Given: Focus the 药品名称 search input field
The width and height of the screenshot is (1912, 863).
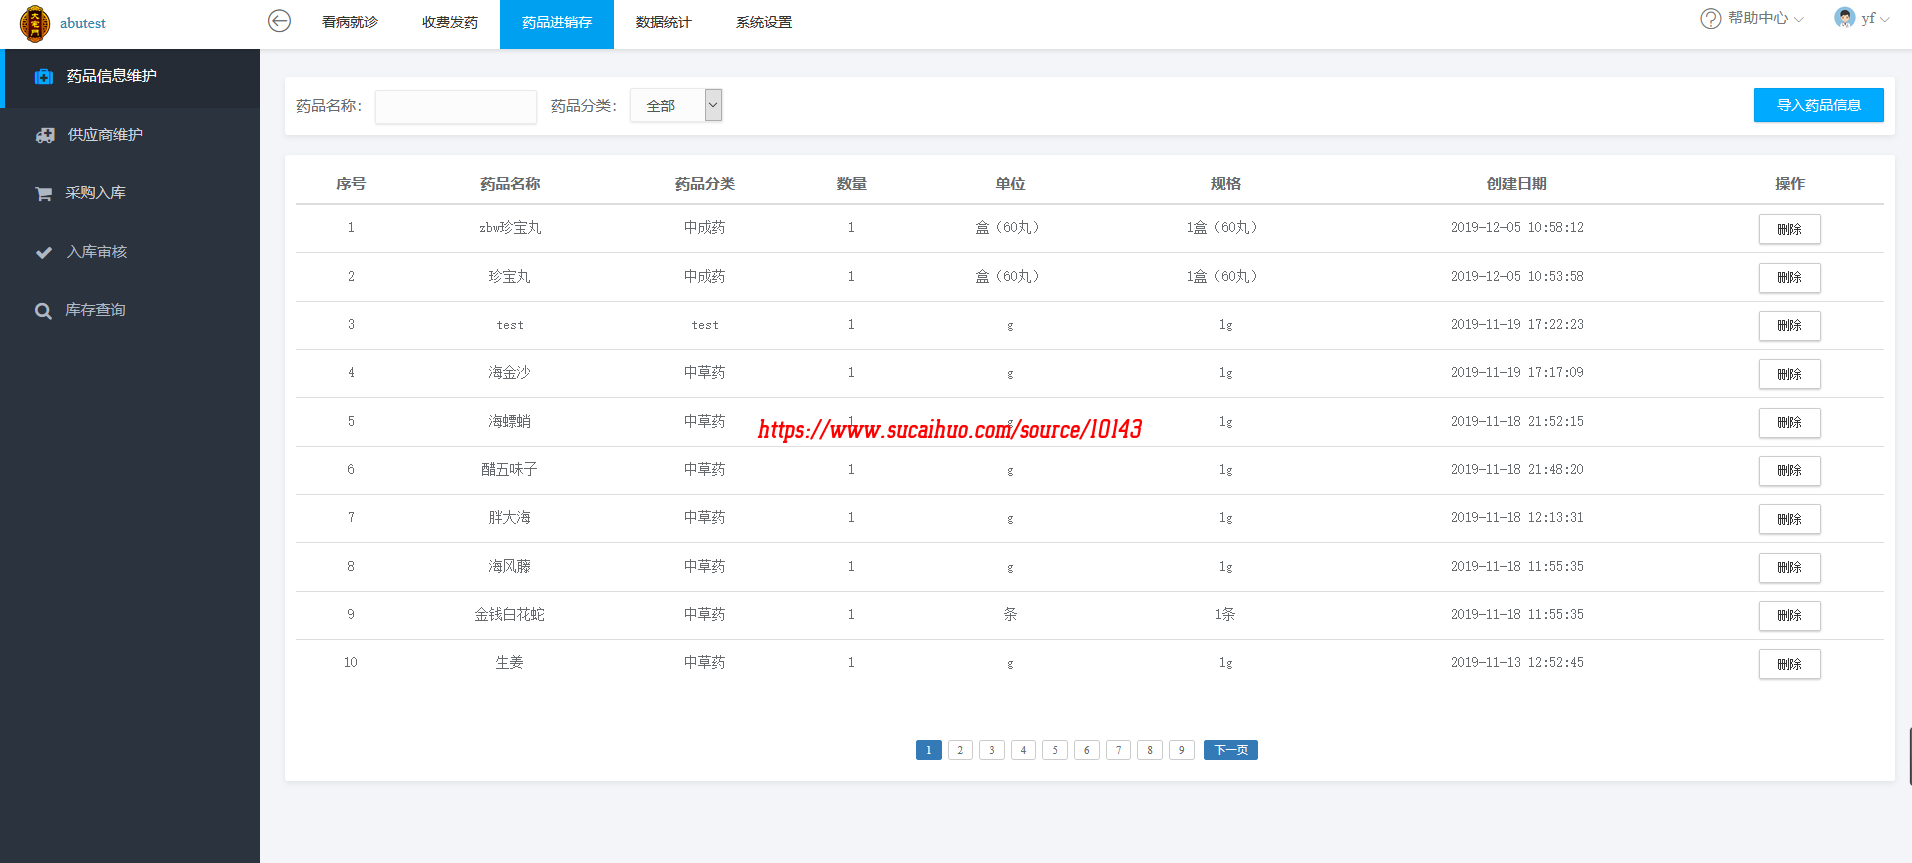Looking at the screenshot, I should tap(455, 107).
